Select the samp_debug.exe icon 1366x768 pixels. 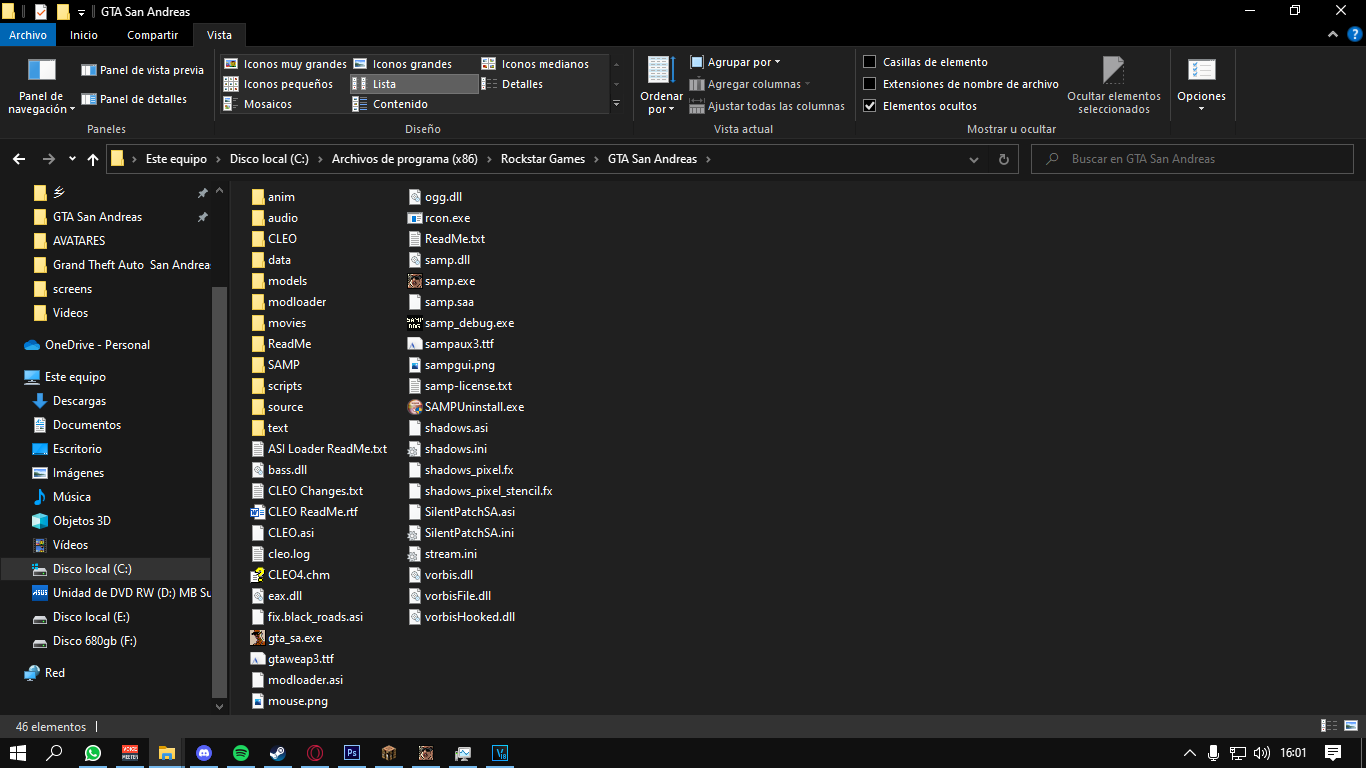416,323
